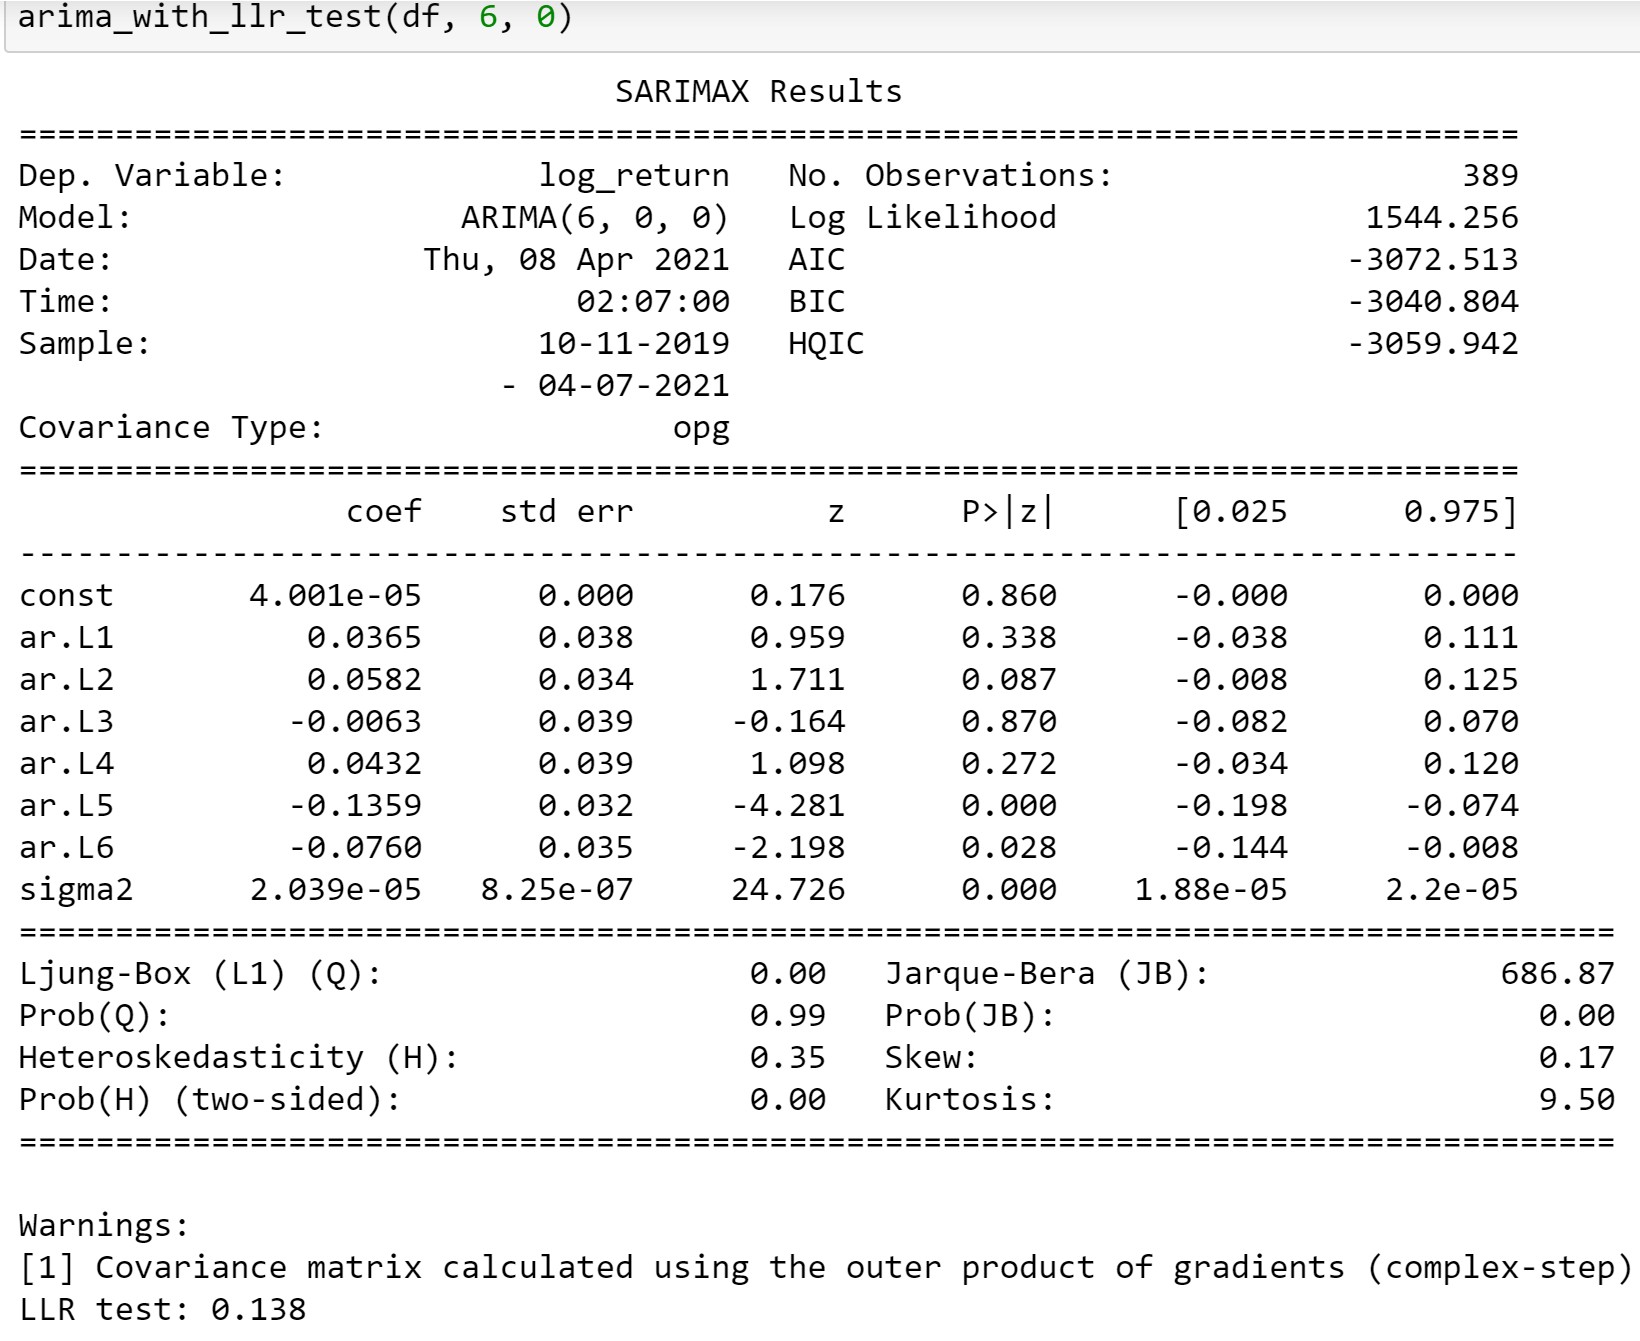Select the const p-value 0.860
Image resolution: width=1640 pixels, height=1341 pixels.
coord(1009,596)
